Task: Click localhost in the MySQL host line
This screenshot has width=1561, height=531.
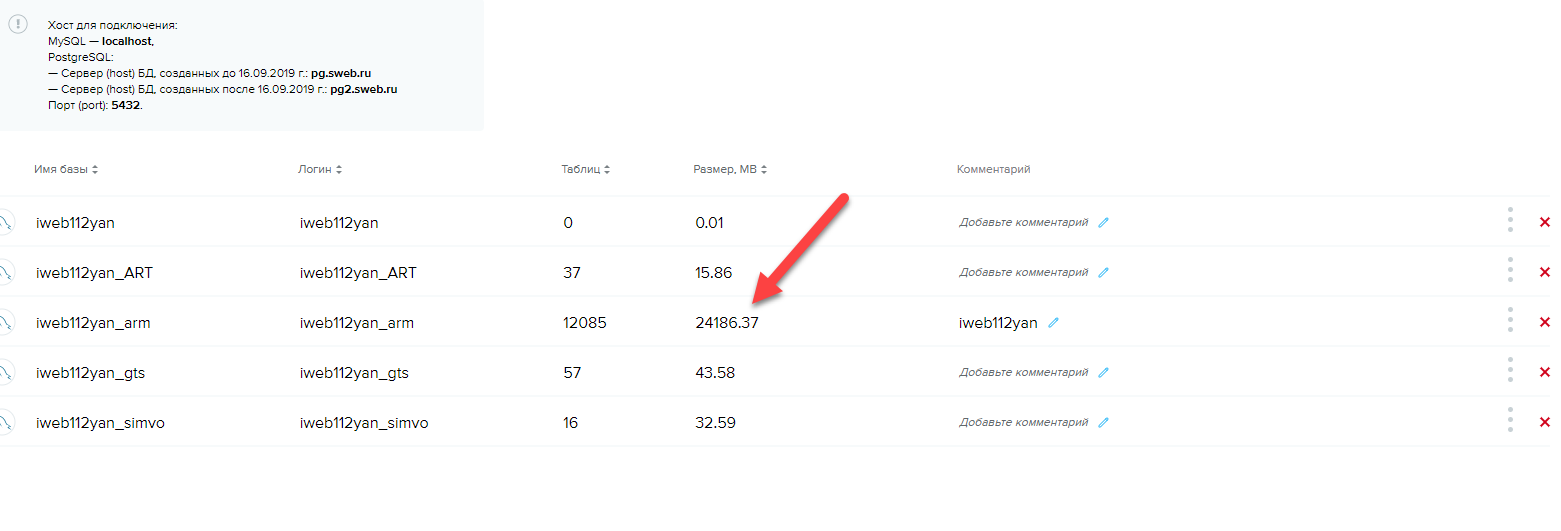Action: tap(127, 41)
